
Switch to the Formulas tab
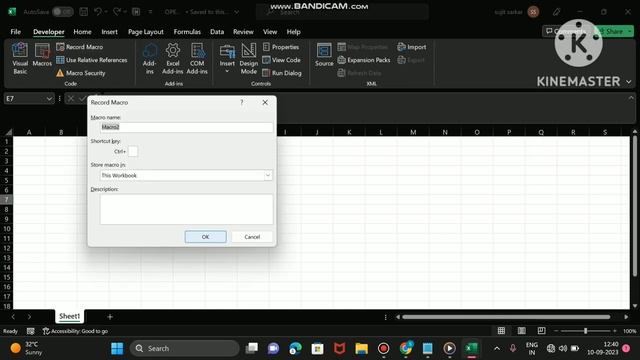coord(187,32)
